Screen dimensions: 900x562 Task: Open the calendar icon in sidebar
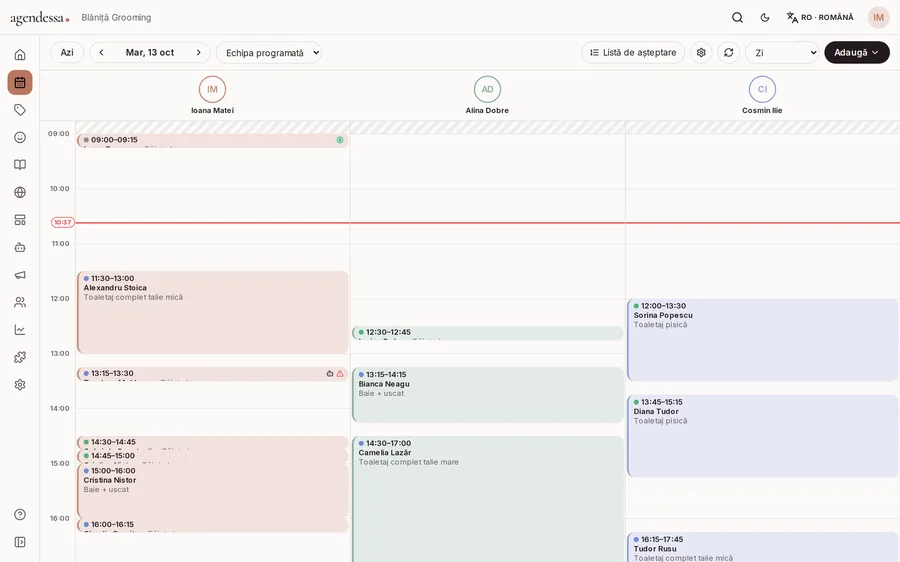(x=20, y=82)
